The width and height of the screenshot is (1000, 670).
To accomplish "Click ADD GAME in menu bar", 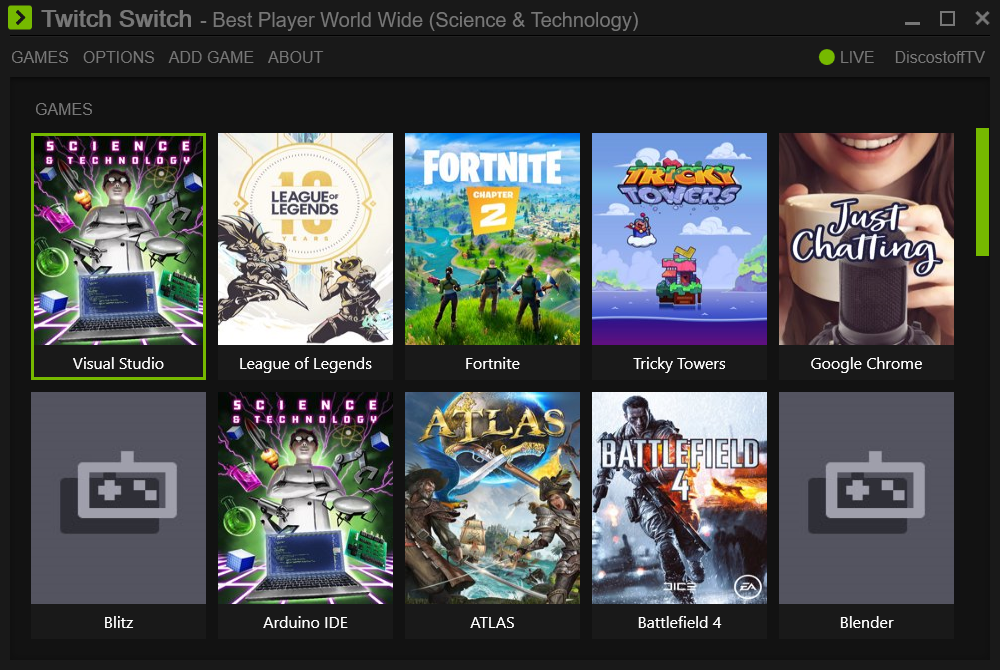I will pyautogui.click(x=211, y=57).
